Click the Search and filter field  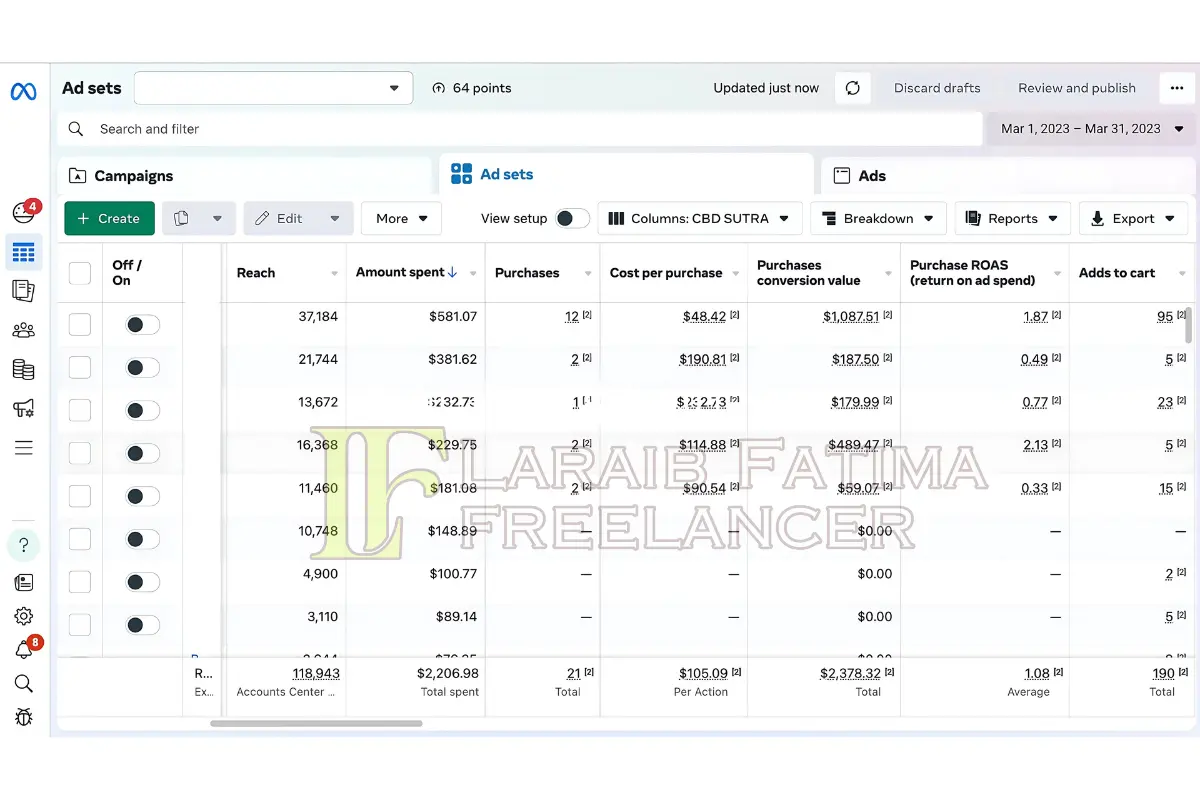pos(520,129)
